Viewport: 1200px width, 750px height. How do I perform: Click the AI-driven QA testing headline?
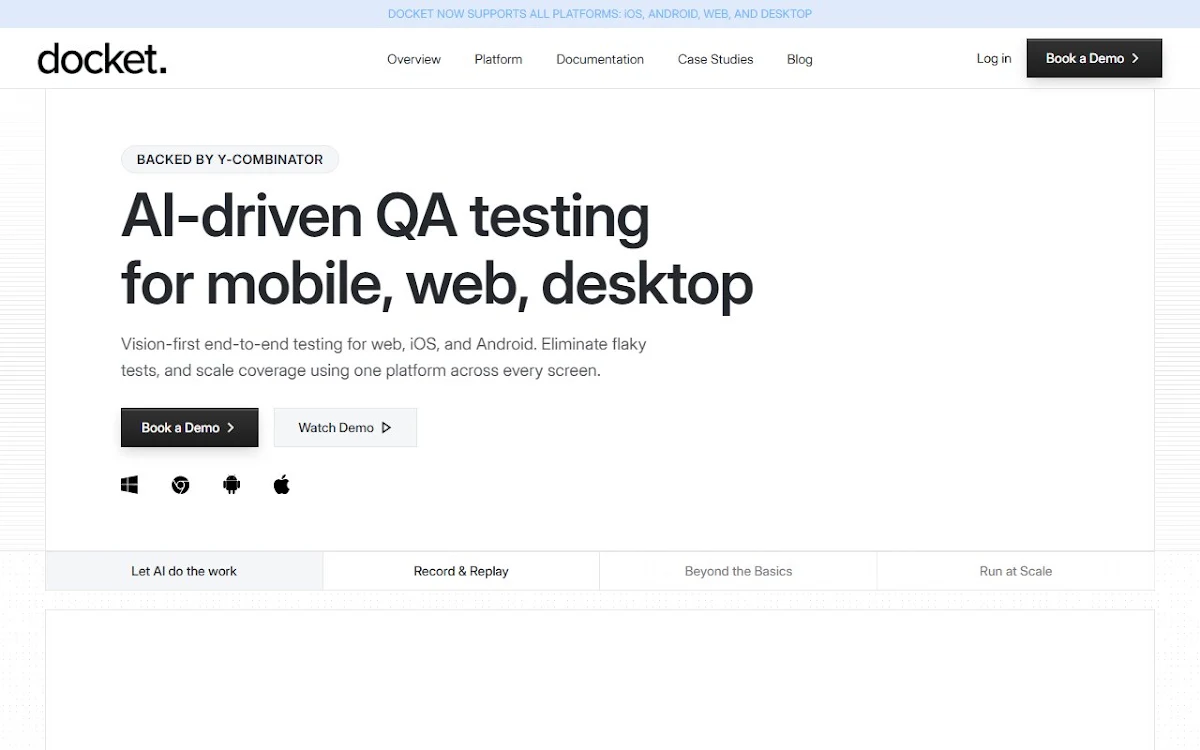[437, 250]
